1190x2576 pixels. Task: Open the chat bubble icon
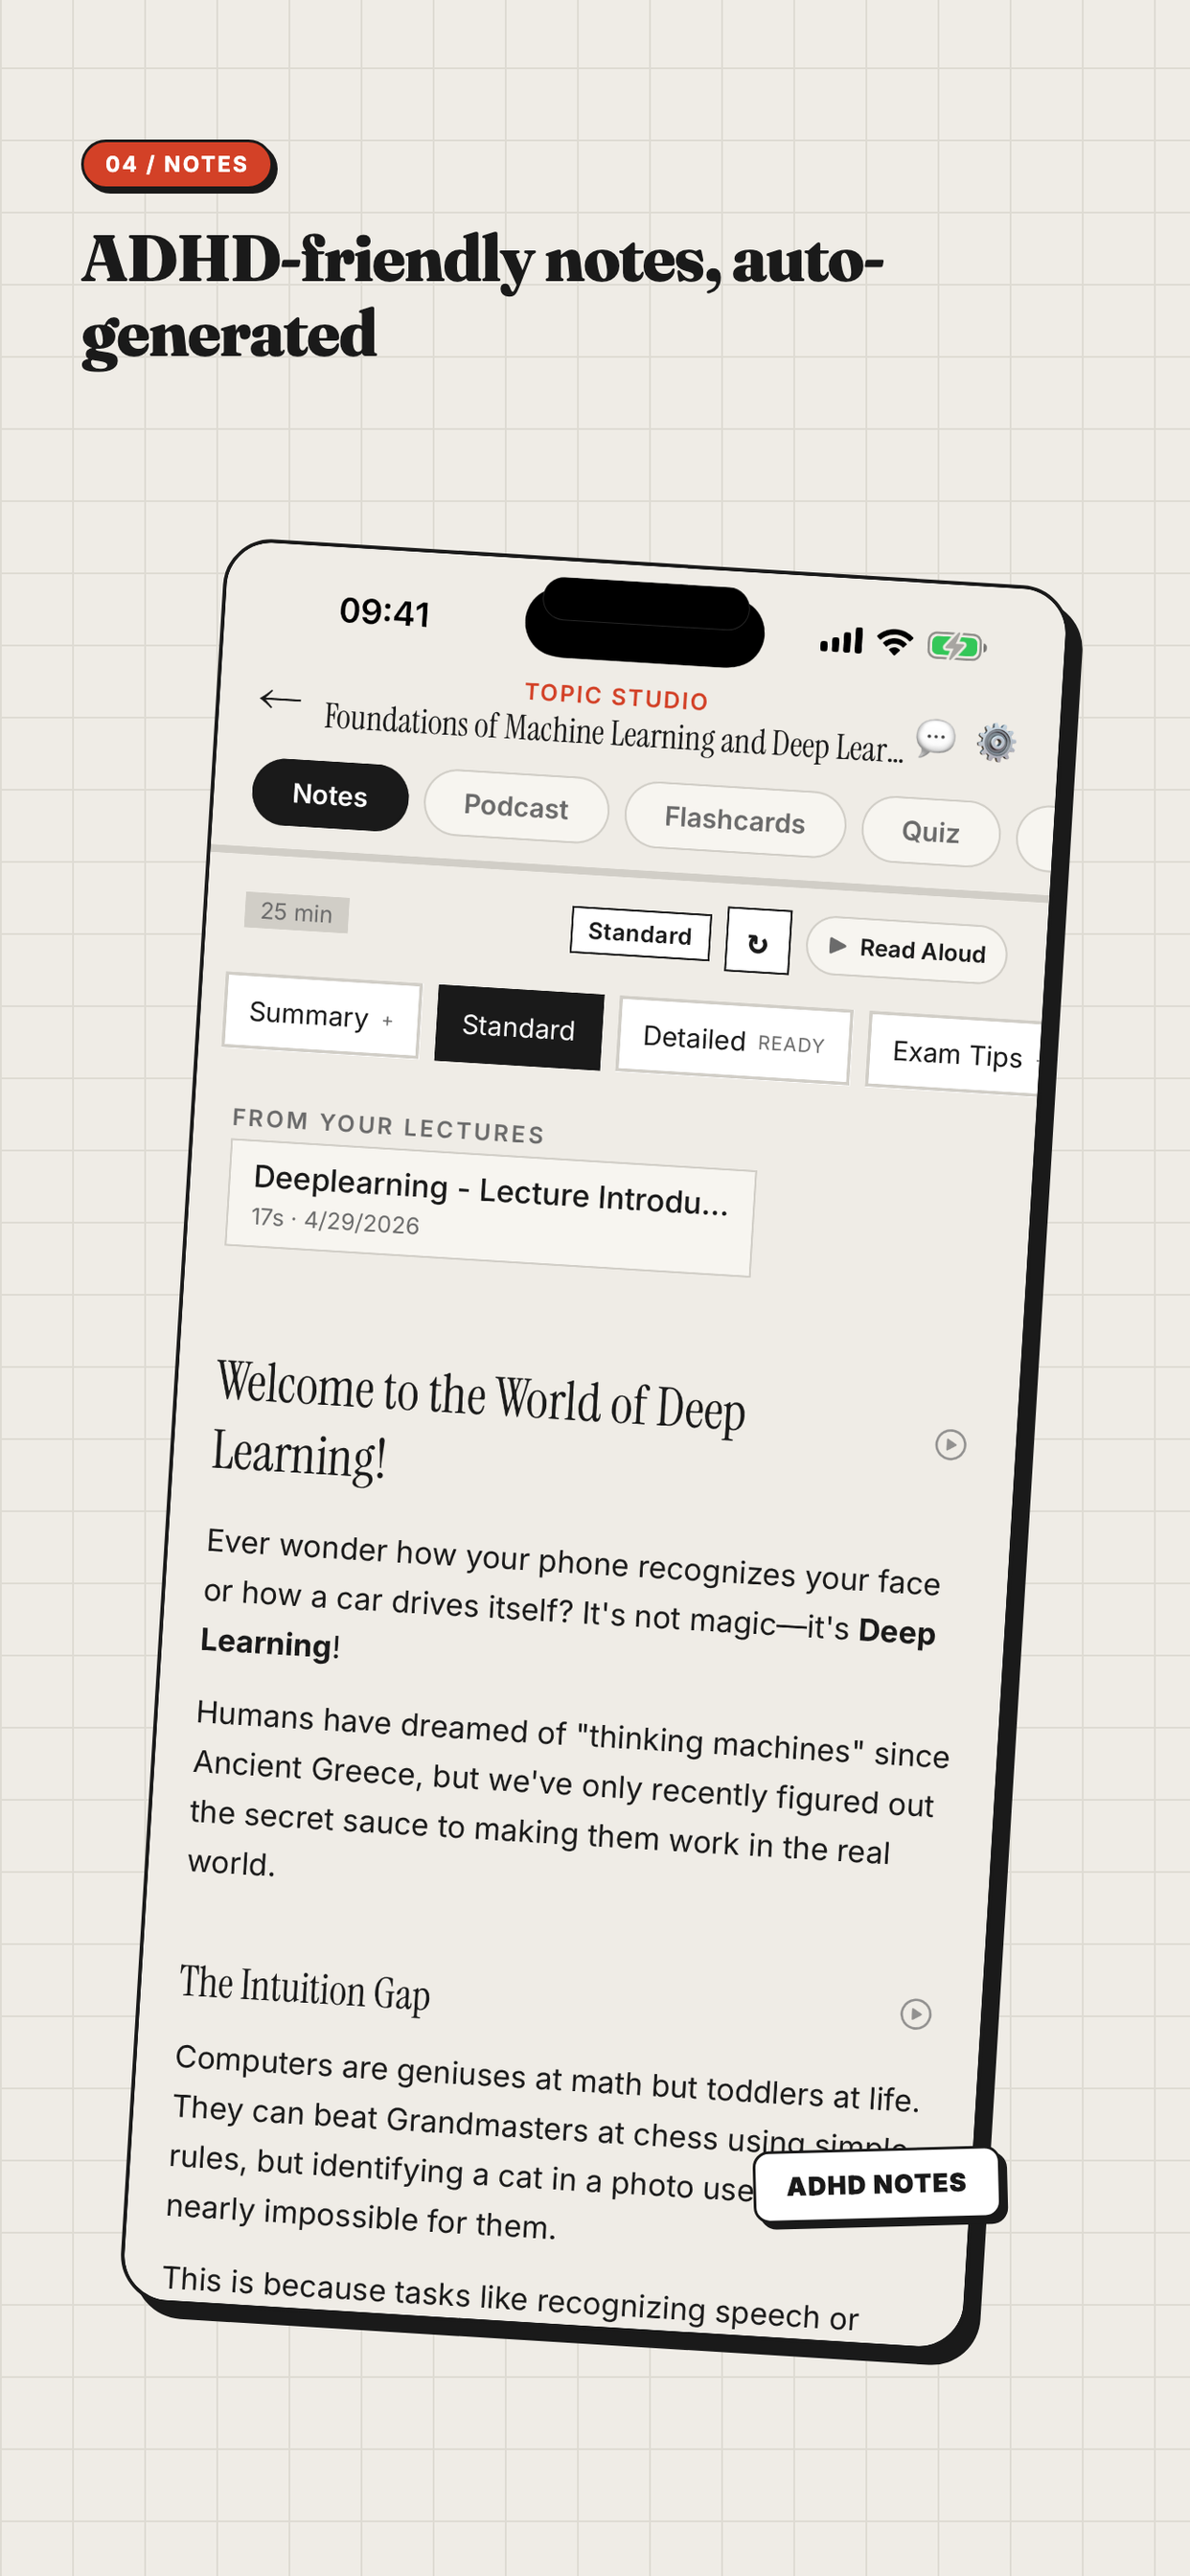click(x=936, y=739)
